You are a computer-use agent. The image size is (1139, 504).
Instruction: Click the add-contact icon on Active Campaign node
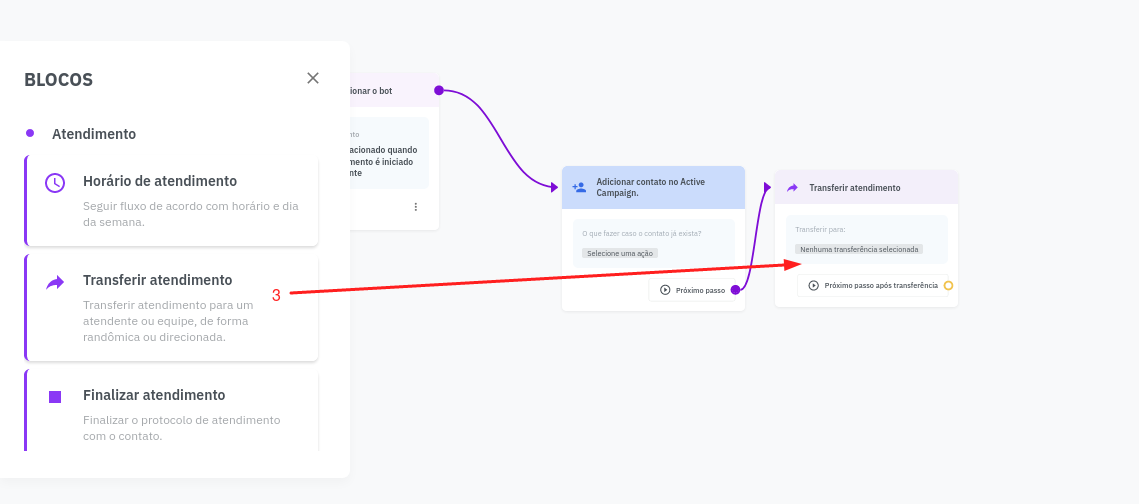click(579, 187)
